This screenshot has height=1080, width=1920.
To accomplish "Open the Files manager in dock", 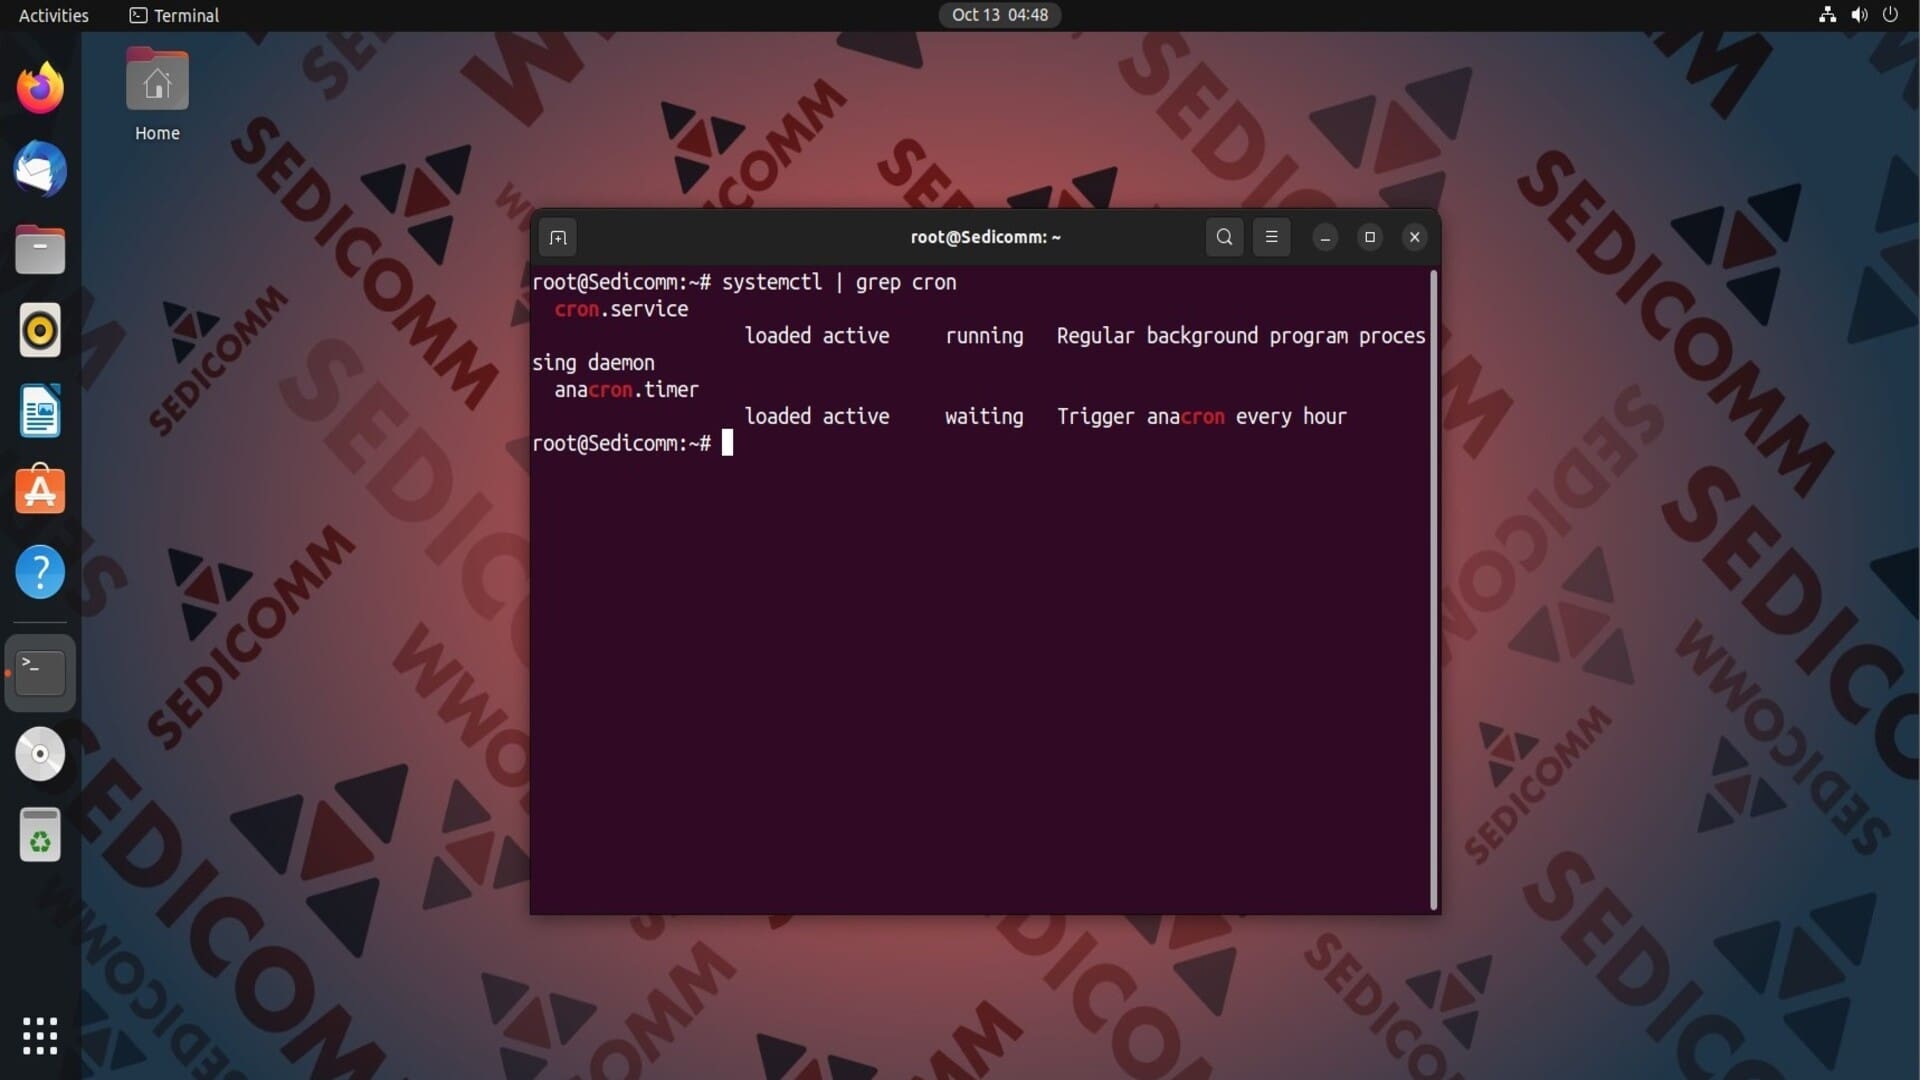I will pos(40,250).
